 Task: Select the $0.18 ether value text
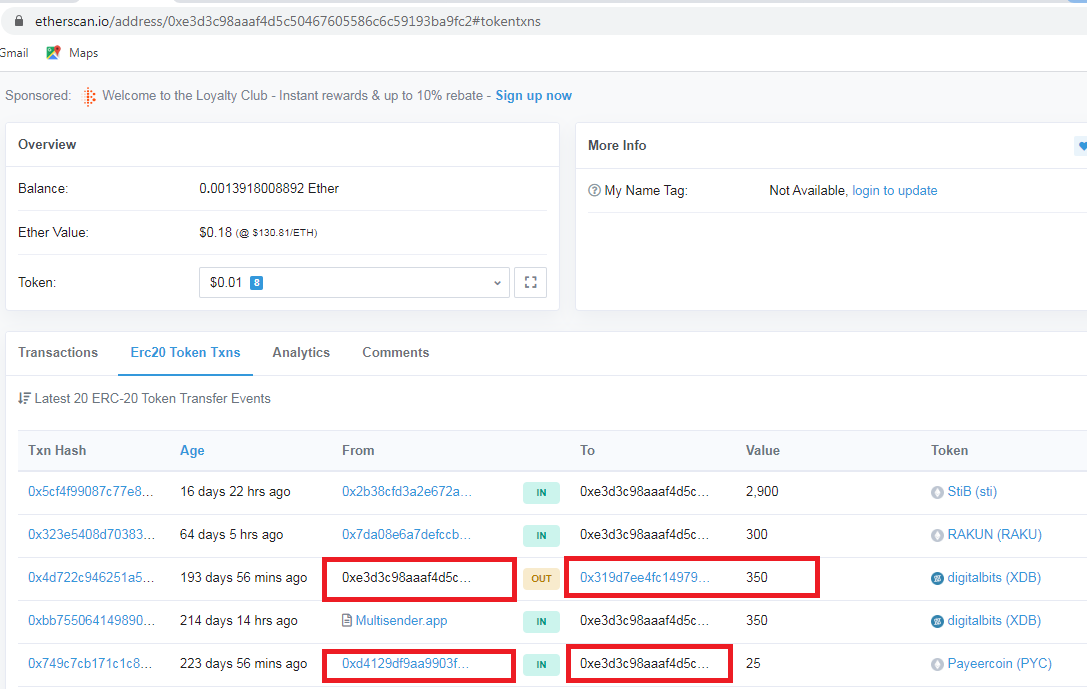(x=216, y=232)
